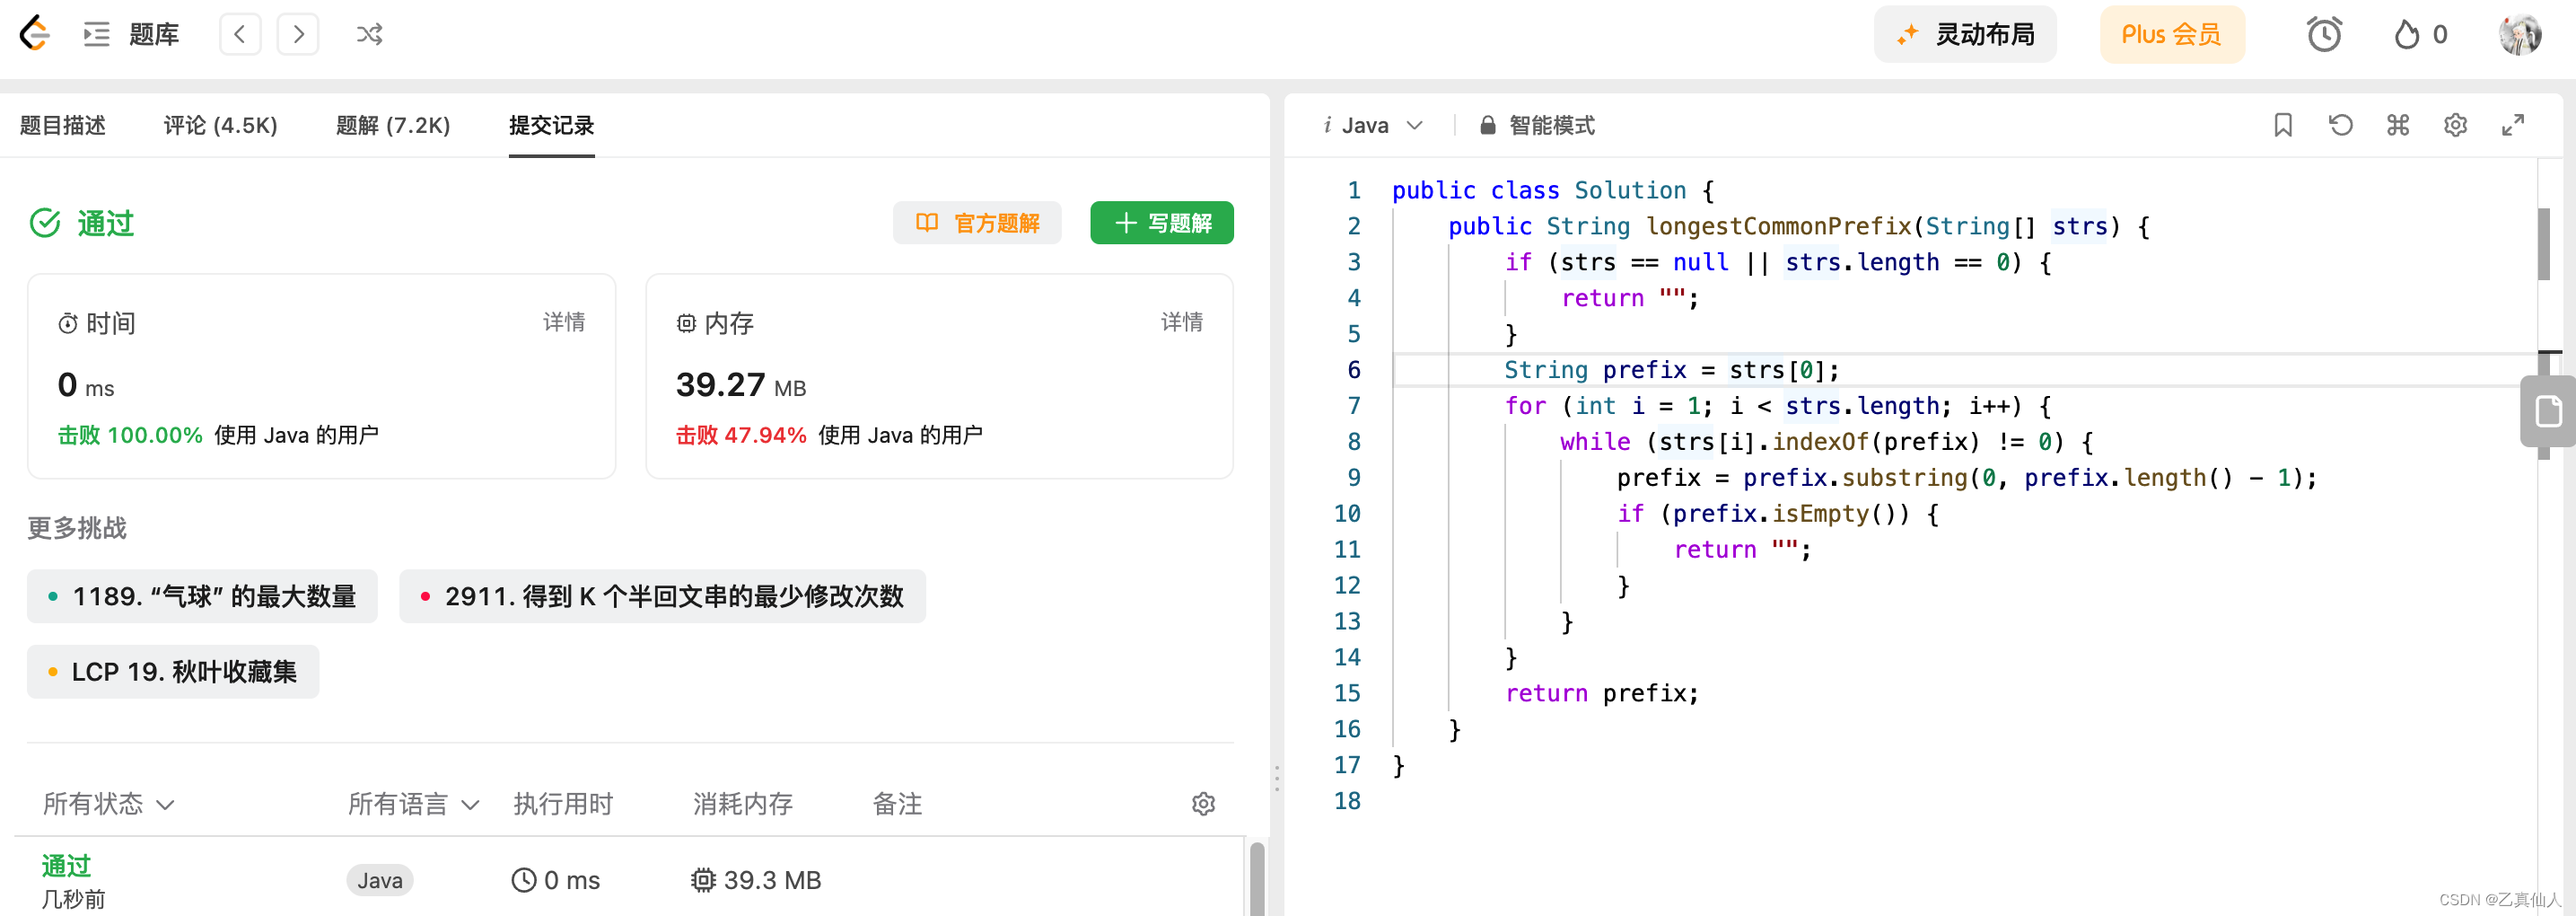Image resolution: width=2576 pixels, height=916 pixels.
Task: Click the 灵动布局 layout button
Action: pyautogui.click(x=1965, y=35)
